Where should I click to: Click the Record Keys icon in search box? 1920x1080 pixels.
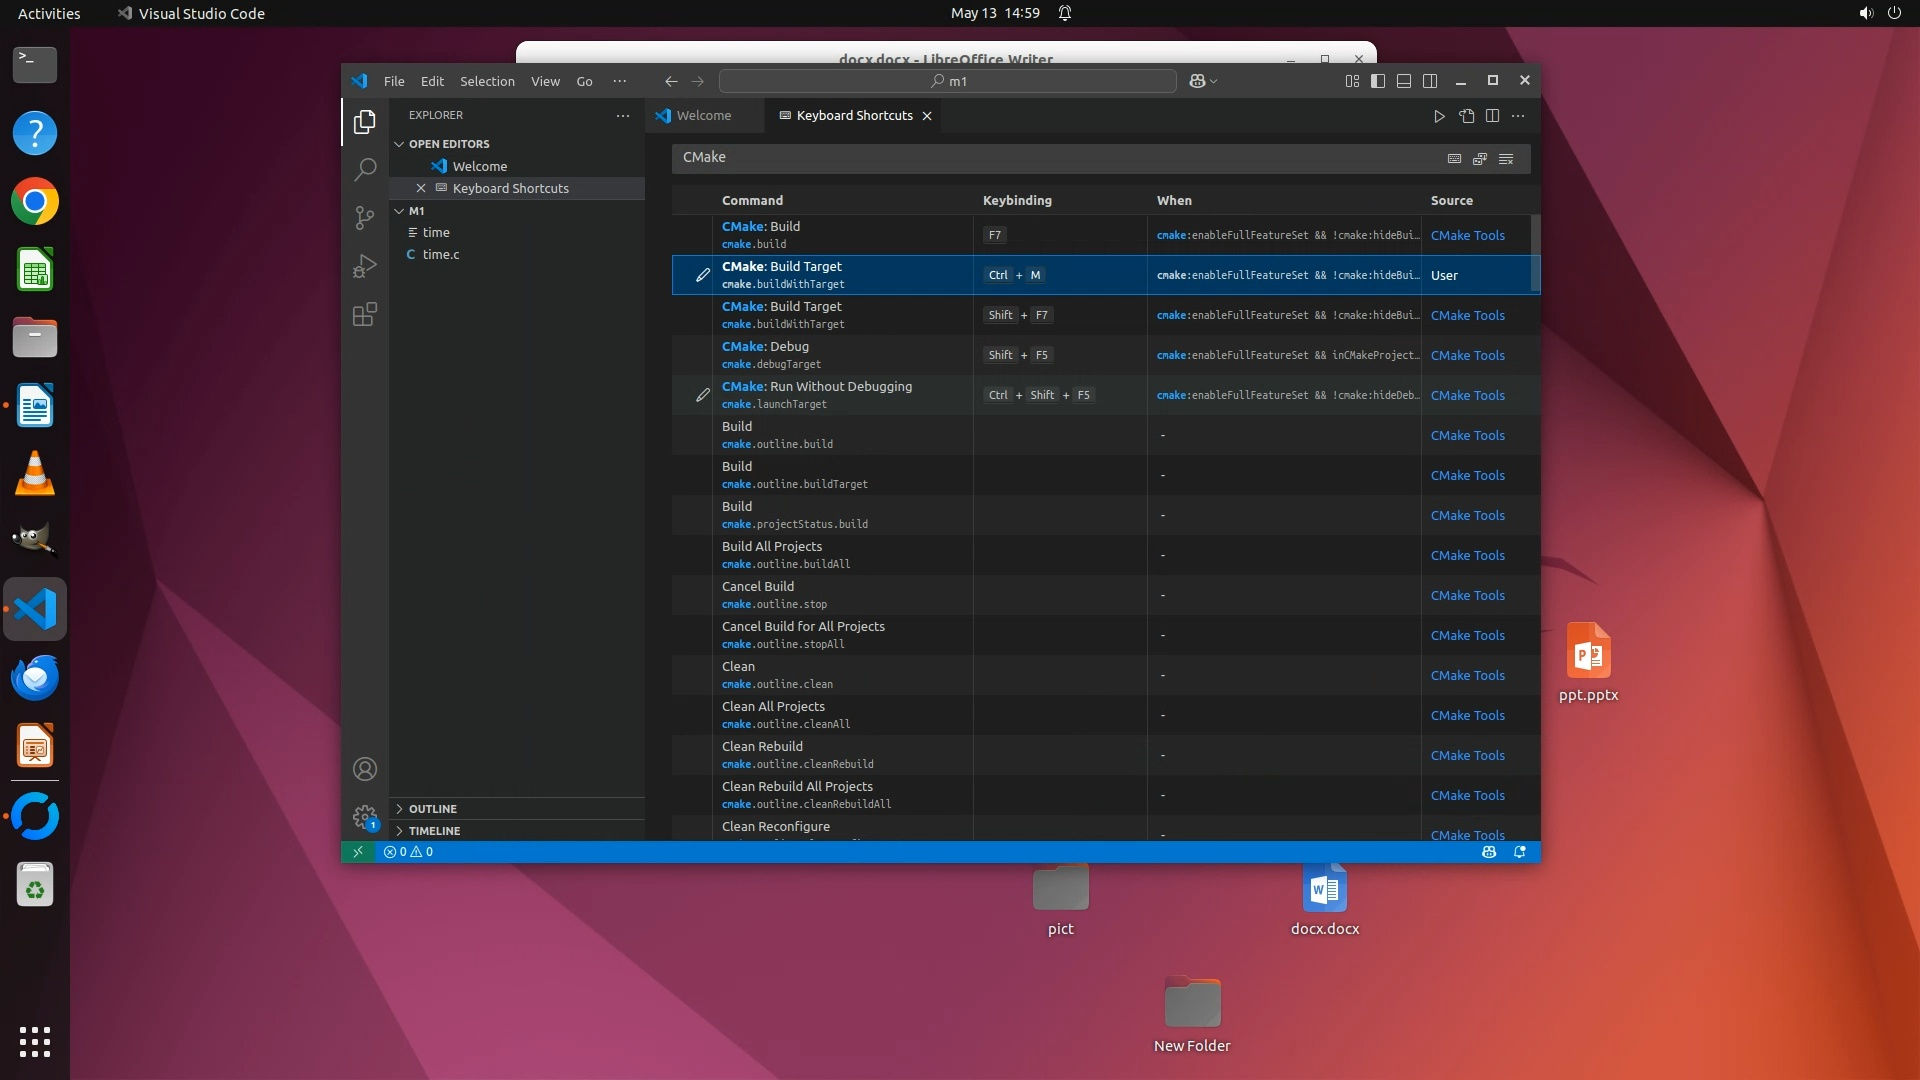click(1454, 159)
